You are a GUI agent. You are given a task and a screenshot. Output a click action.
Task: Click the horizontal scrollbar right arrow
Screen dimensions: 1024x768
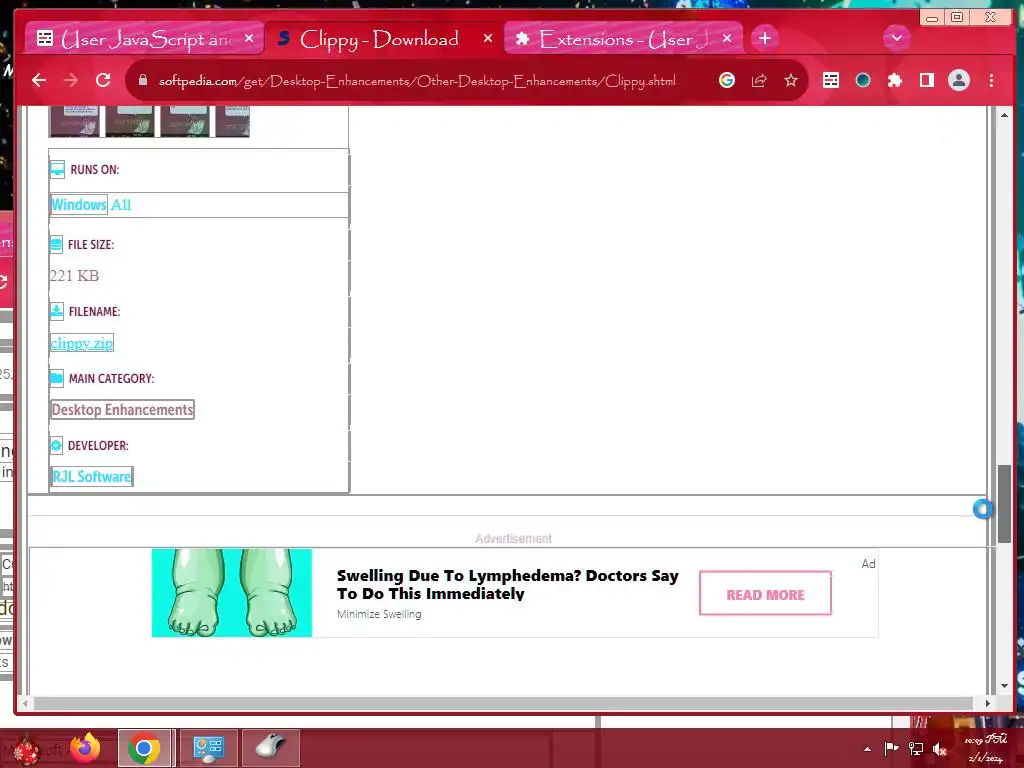[x=987, y=703]
